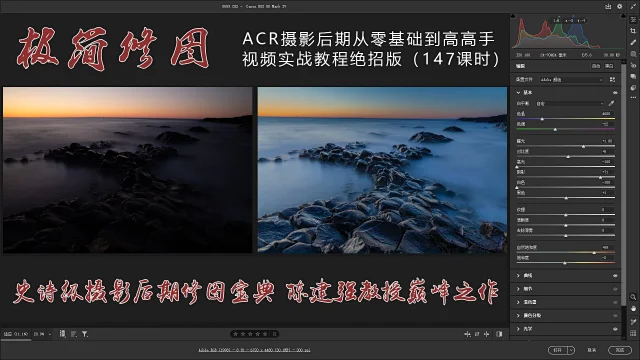
Task: Toggle visibility eye of Curve panel
Action: click(x=615, y=276)
